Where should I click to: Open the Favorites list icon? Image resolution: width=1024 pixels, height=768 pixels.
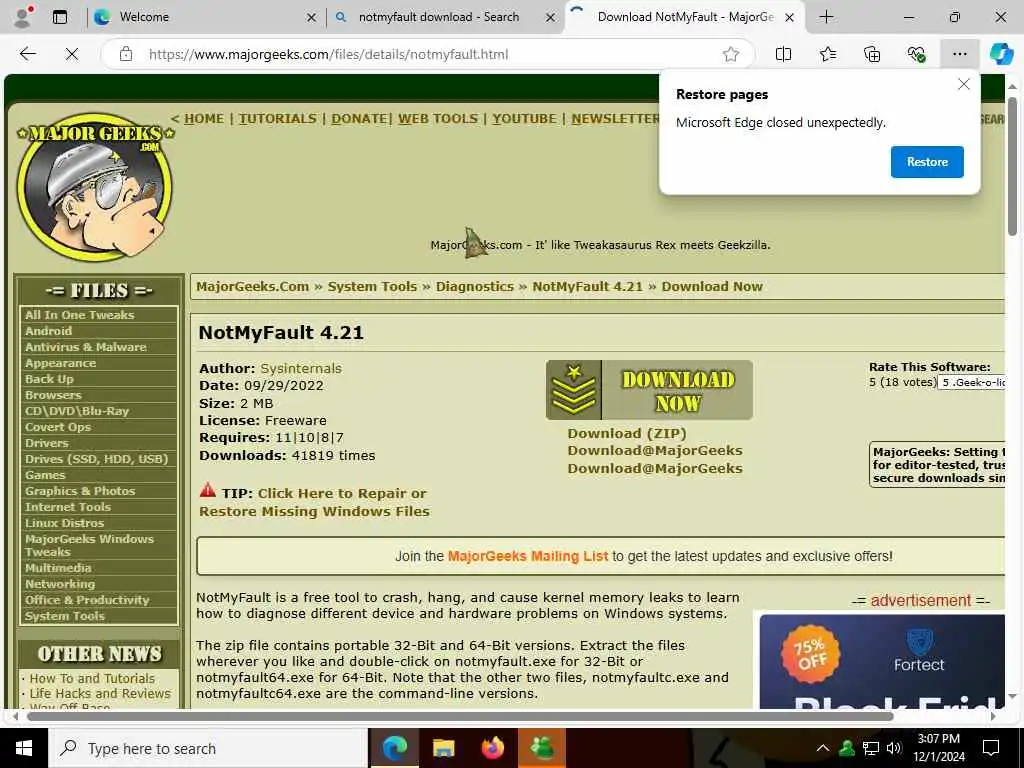(x=827, y=54)
